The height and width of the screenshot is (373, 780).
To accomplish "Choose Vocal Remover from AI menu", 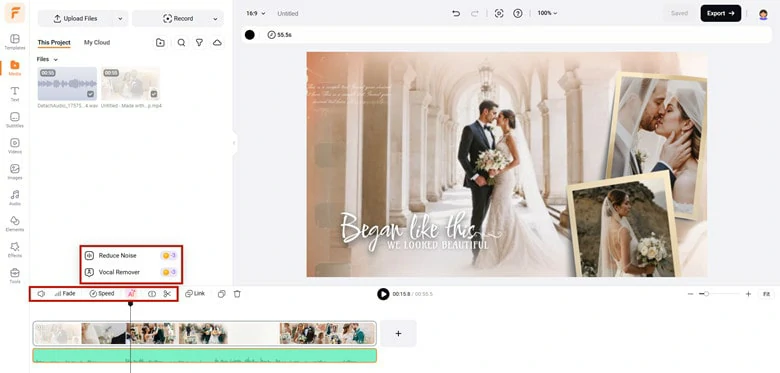I will pyautogui.click(x=131, y=273).
